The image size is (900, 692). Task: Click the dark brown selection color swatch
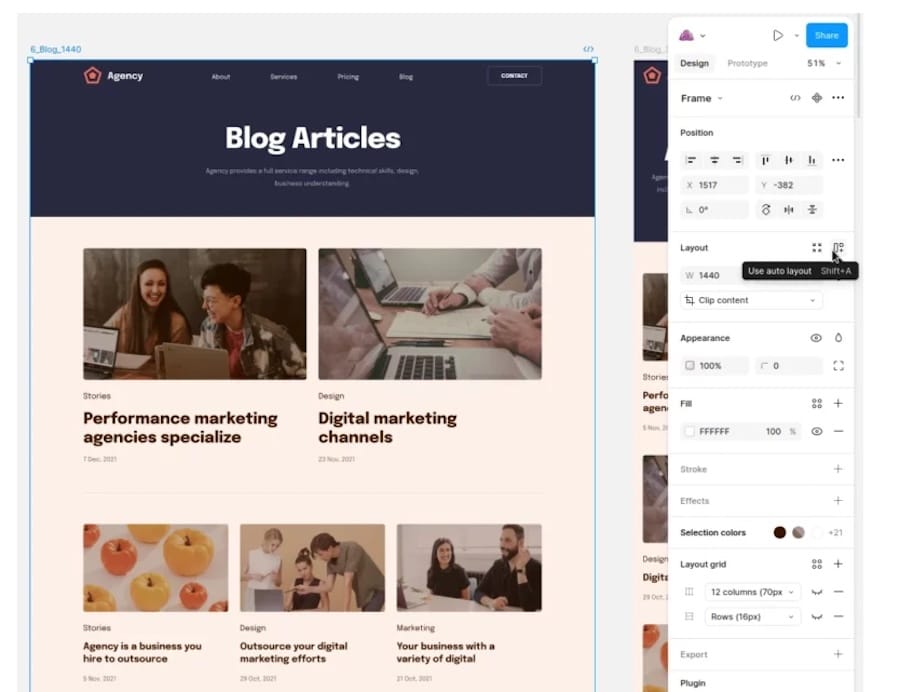(x=779, y=533)
